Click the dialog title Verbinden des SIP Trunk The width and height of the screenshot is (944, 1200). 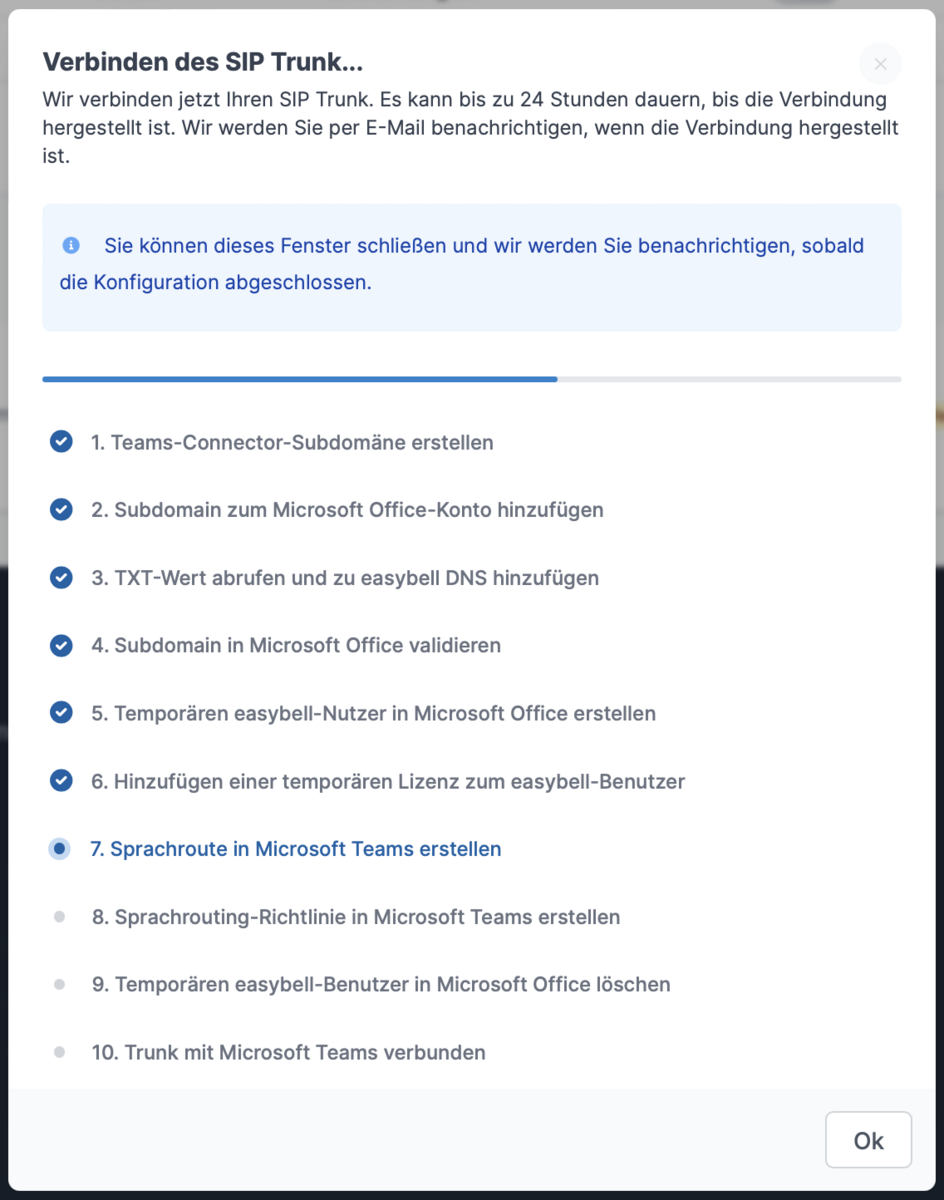[x=202, y=62]
